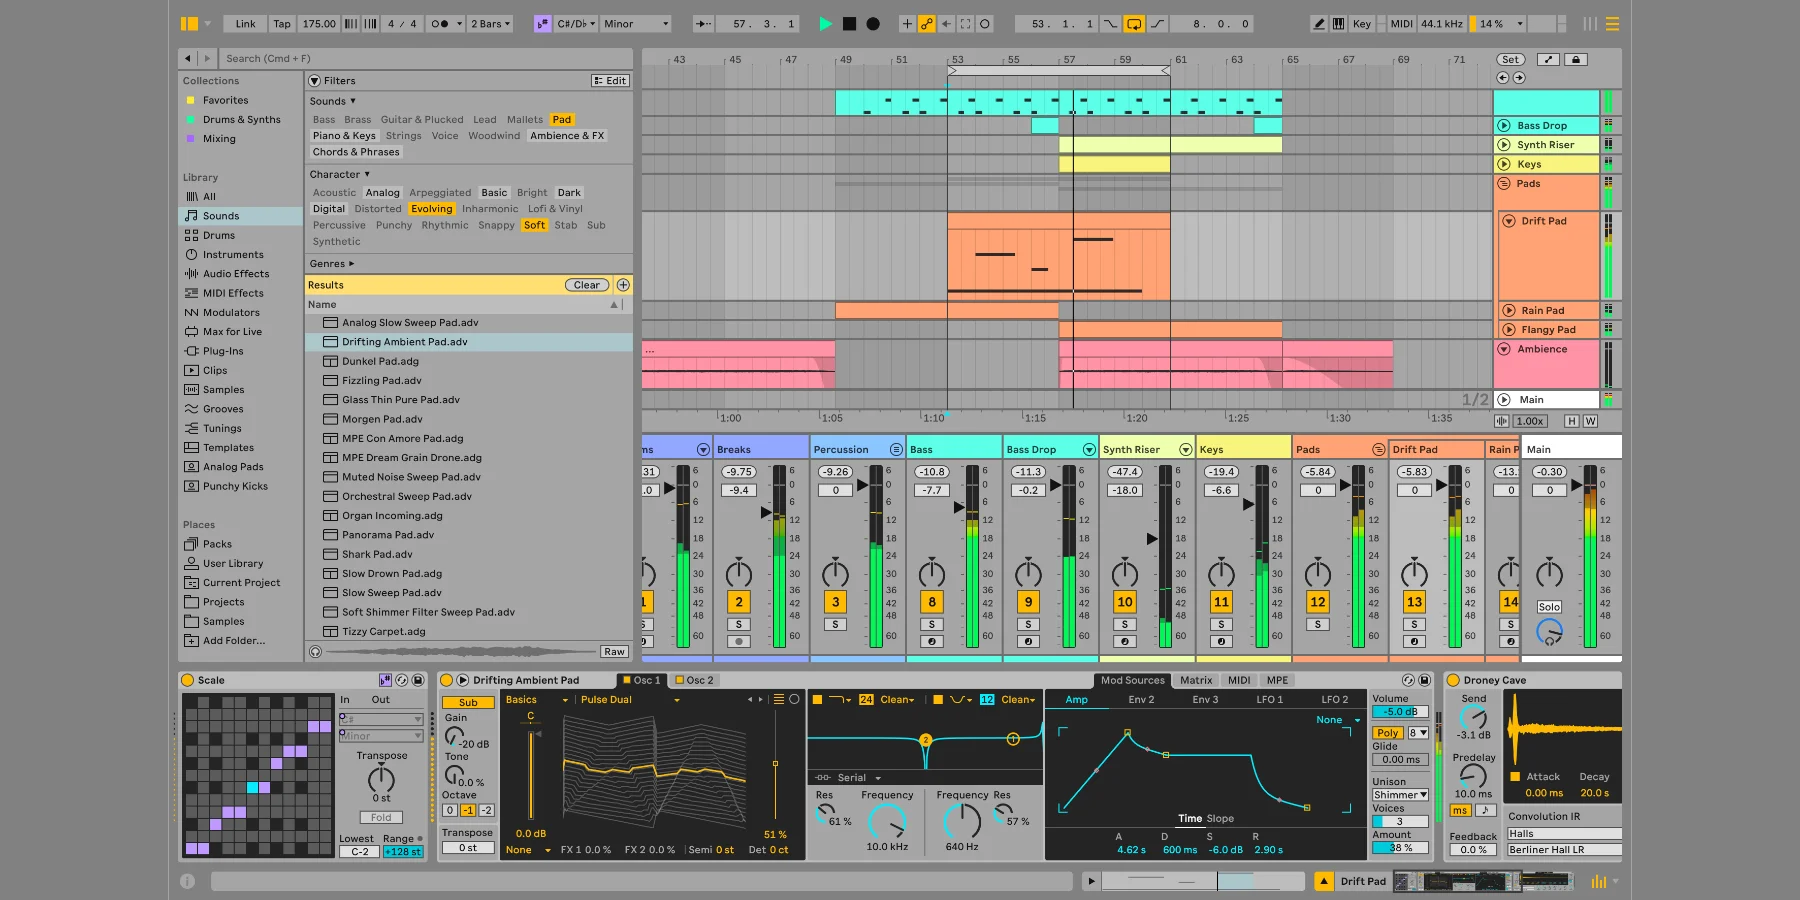The height and width of the screenshot is (900, 1800).
Task: Open the Matrix tab in the mod section
Action: (x=1196, y=680)
